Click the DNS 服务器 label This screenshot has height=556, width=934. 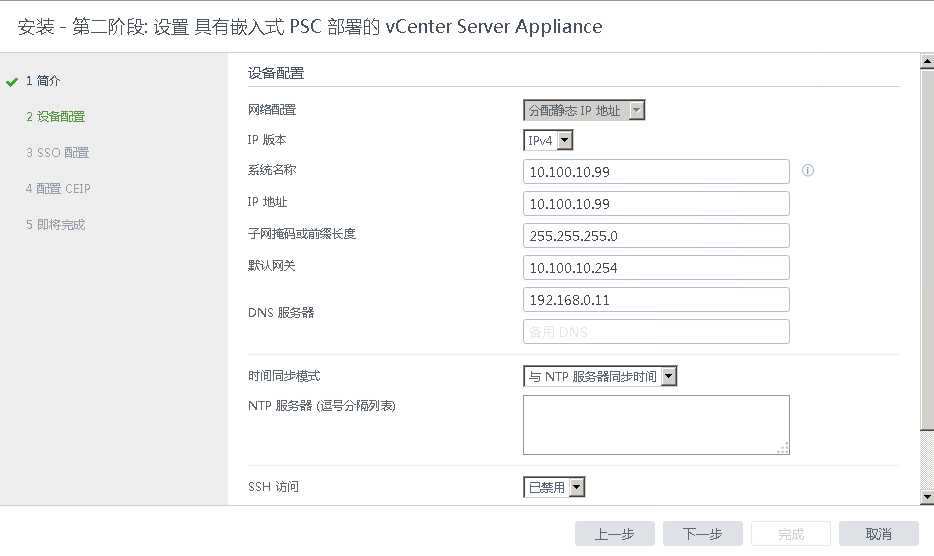(281, 312)
